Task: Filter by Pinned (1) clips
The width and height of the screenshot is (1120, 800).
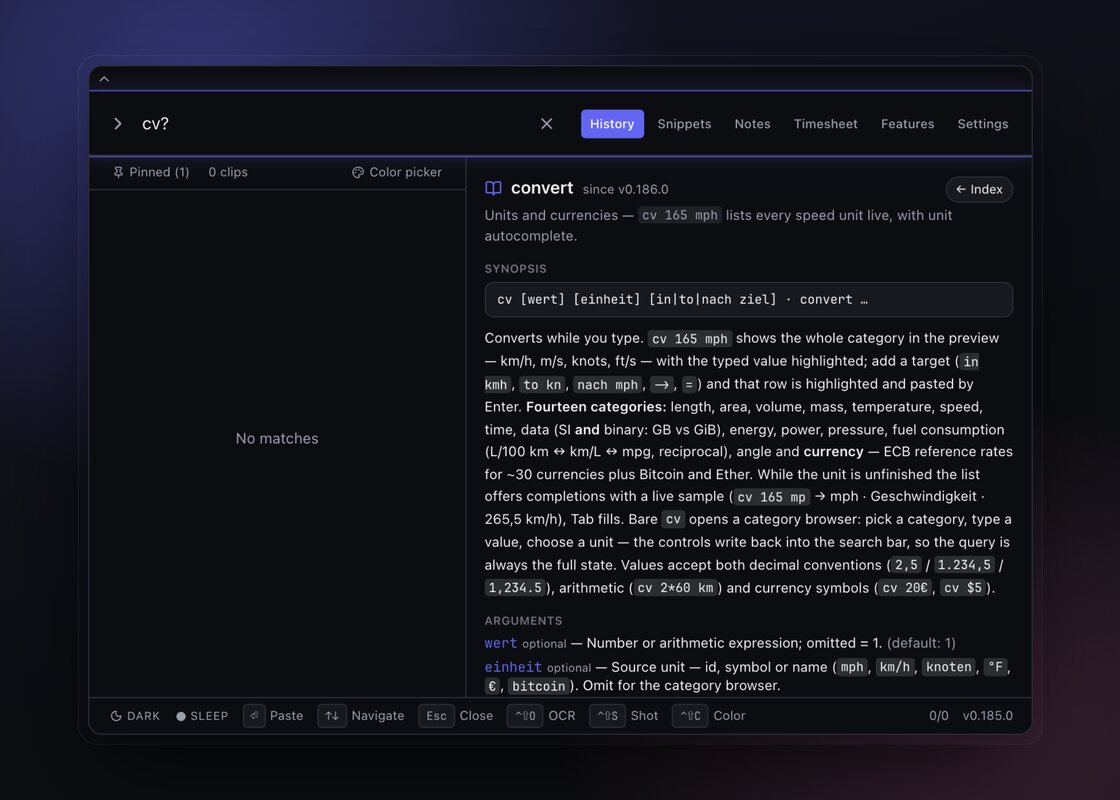Action: tap(151, 172)
